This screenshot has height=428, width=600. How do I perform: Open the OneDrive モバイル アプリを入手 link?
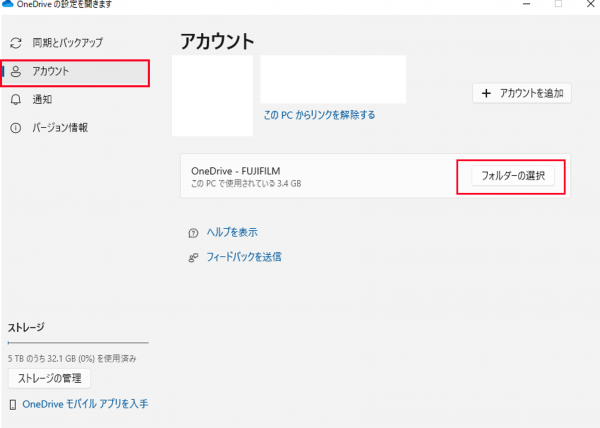[x=85, y=404]
